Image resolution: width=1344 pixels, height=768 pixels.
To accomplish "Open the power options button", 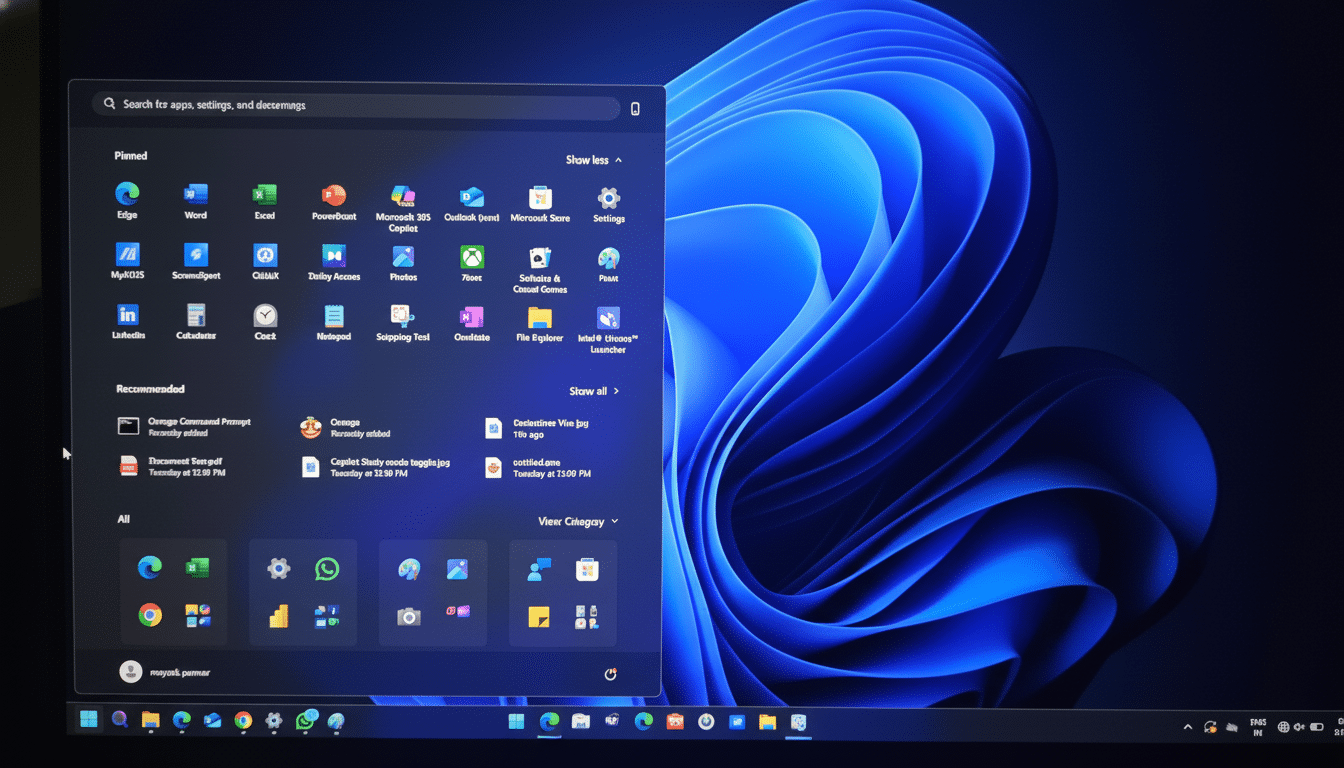I will click(610, 673).
